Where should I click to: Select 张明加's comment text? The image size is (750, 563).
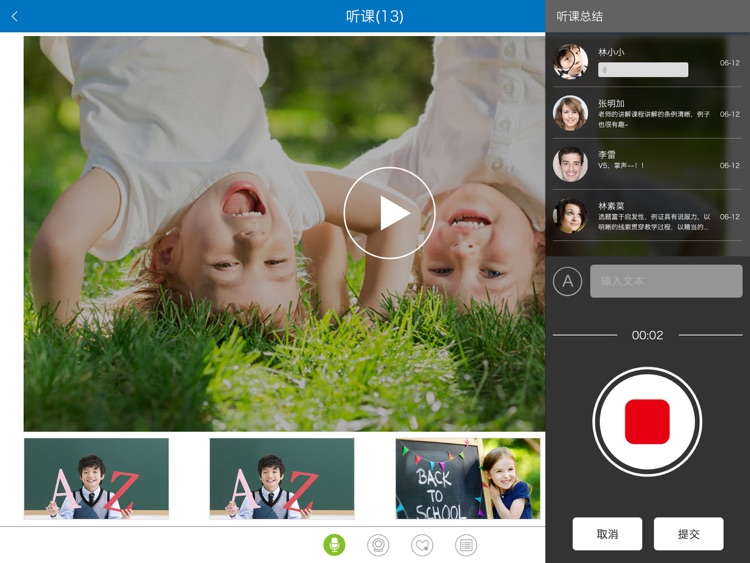(653, 119)
